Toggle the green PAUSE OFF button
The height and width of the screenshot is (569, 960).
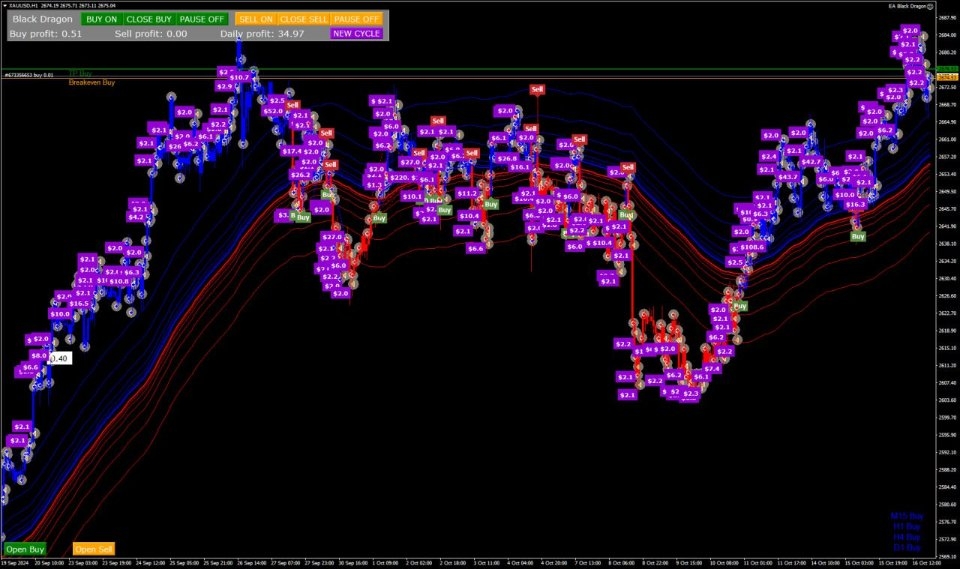[201, 19]
